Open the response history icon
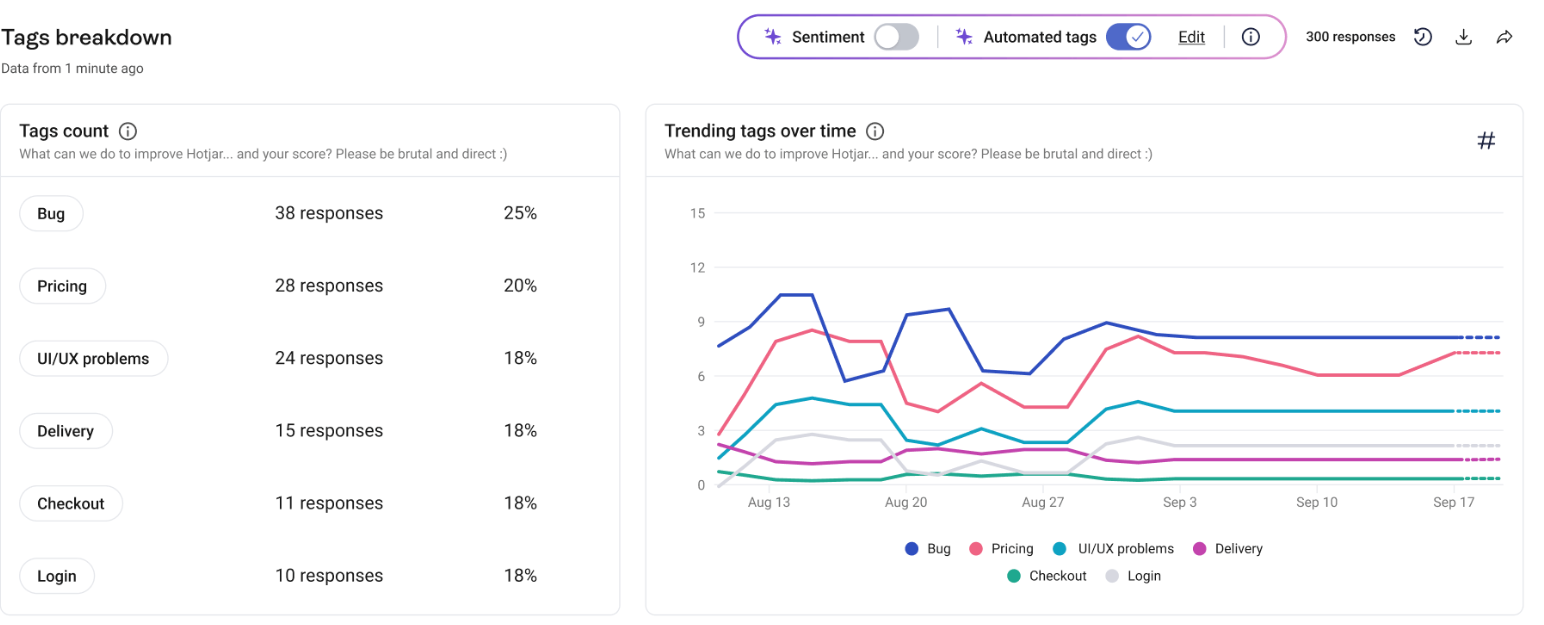The image size is (1544, 625). 1423,36
